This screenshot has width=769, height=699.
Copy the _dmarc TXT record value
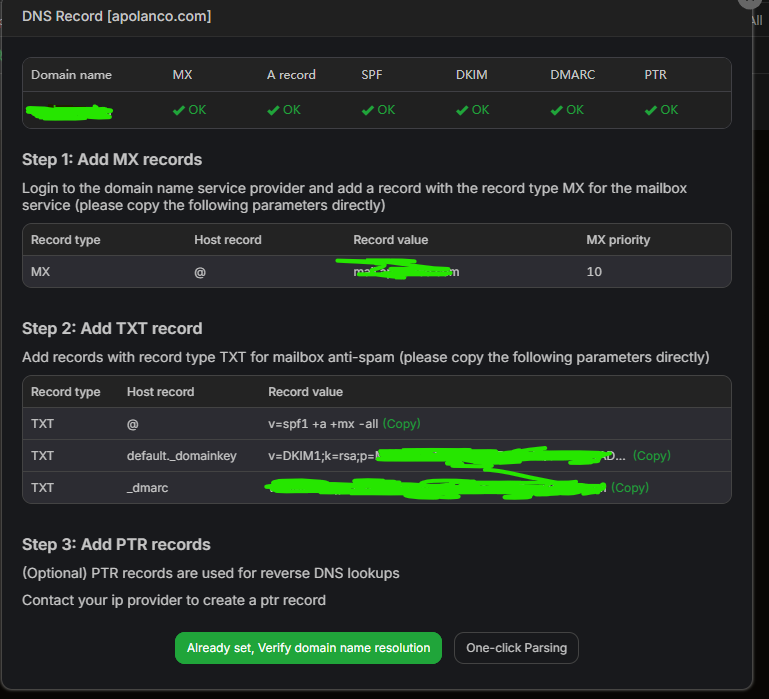630,488
